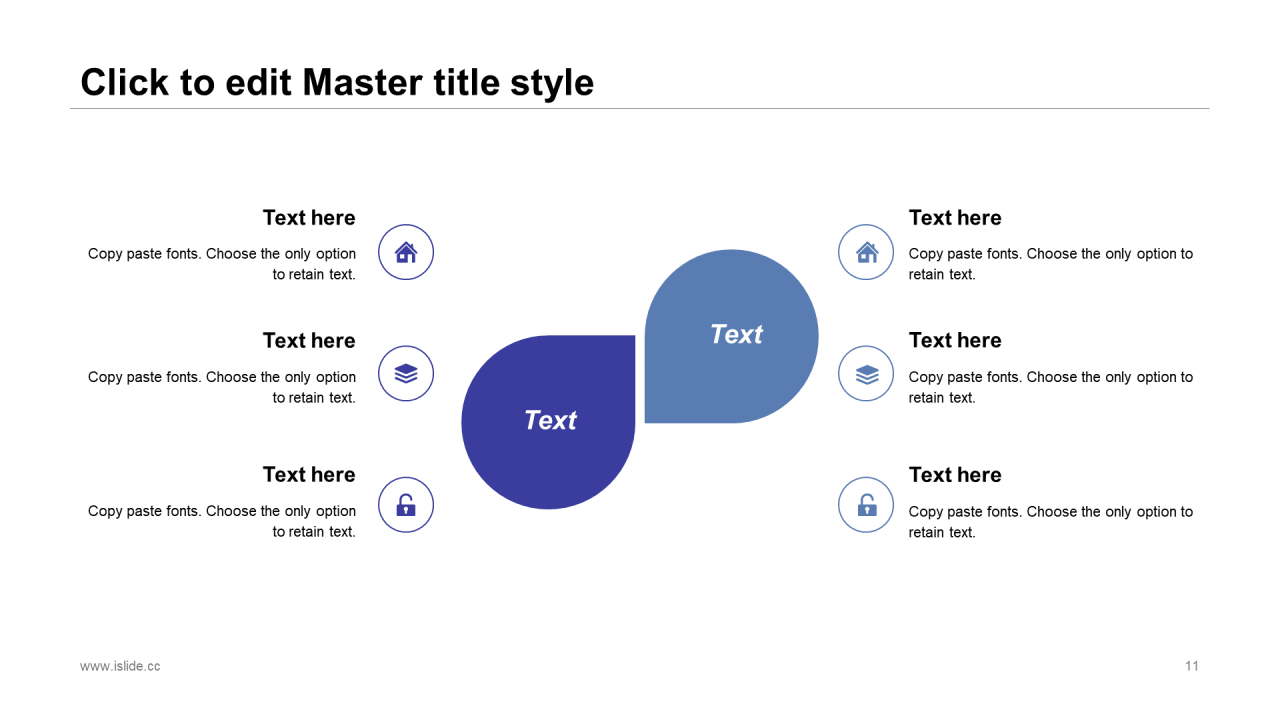Select the light blue teardrop shape labeled Text

click(731, 336)
